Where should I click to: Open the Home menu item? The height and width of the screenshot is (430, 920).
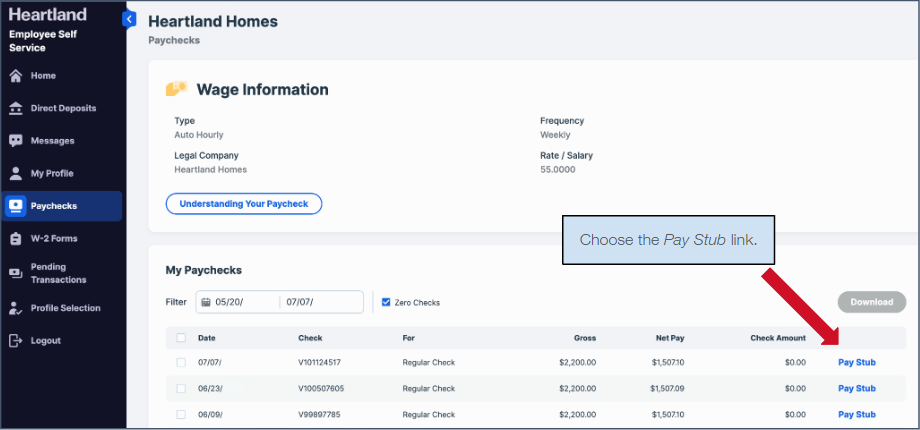[43, 76]
